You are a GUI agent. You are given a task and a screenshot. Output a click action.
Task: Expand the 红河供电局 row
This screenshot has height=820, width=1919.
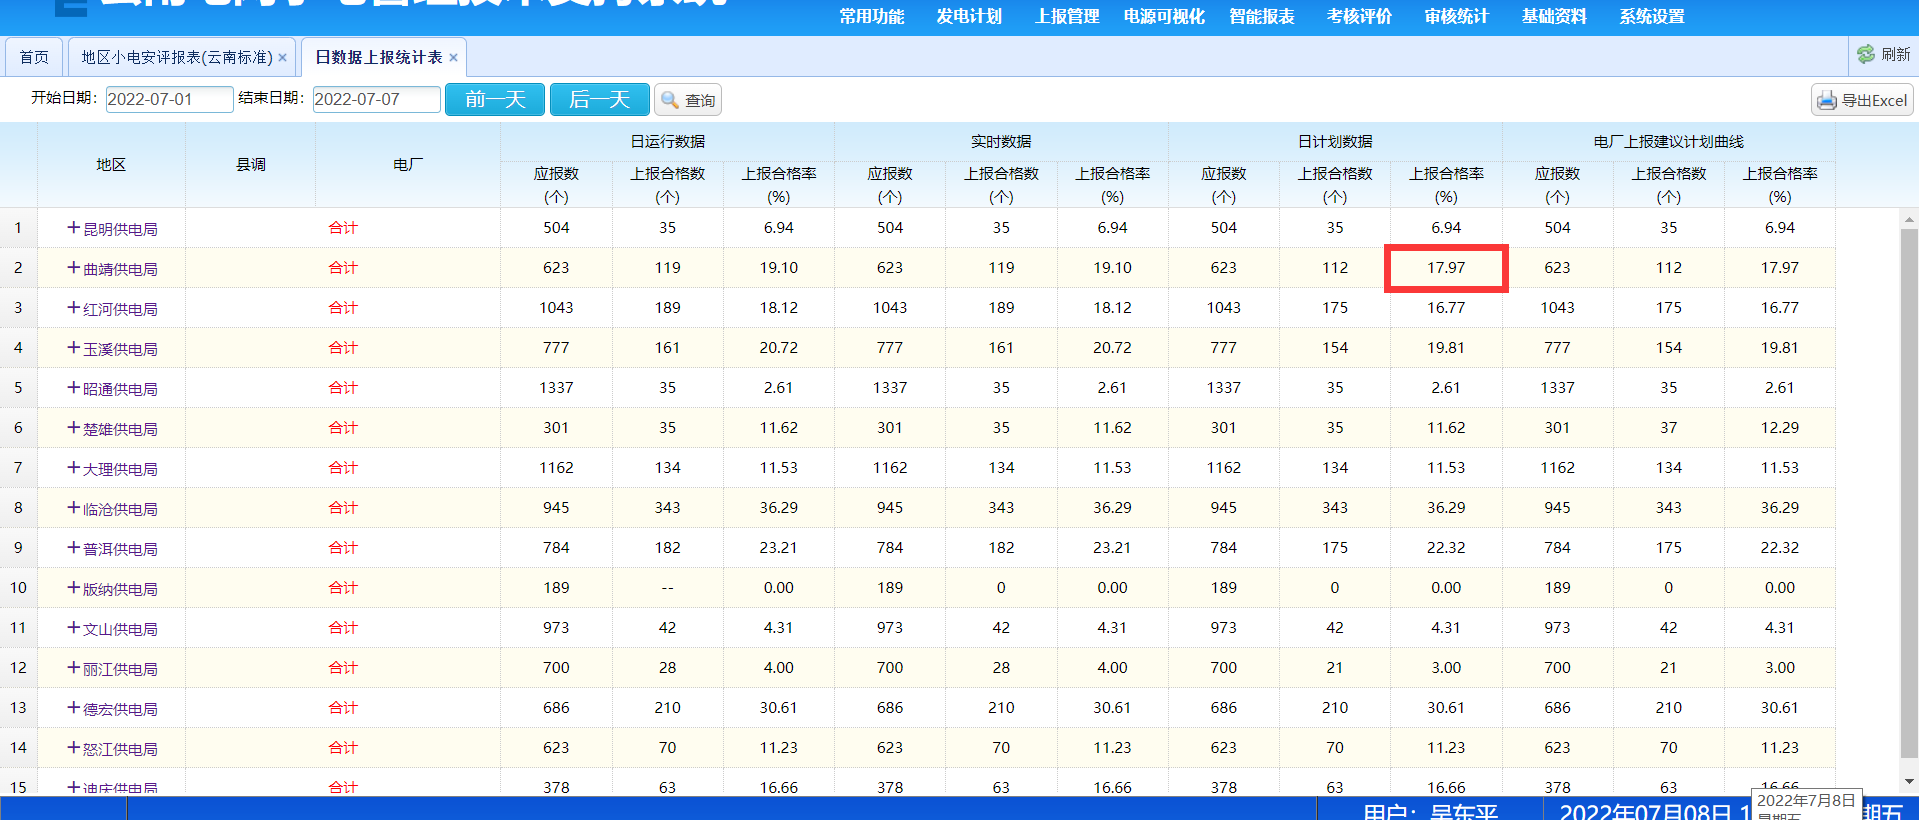point(74,308)
